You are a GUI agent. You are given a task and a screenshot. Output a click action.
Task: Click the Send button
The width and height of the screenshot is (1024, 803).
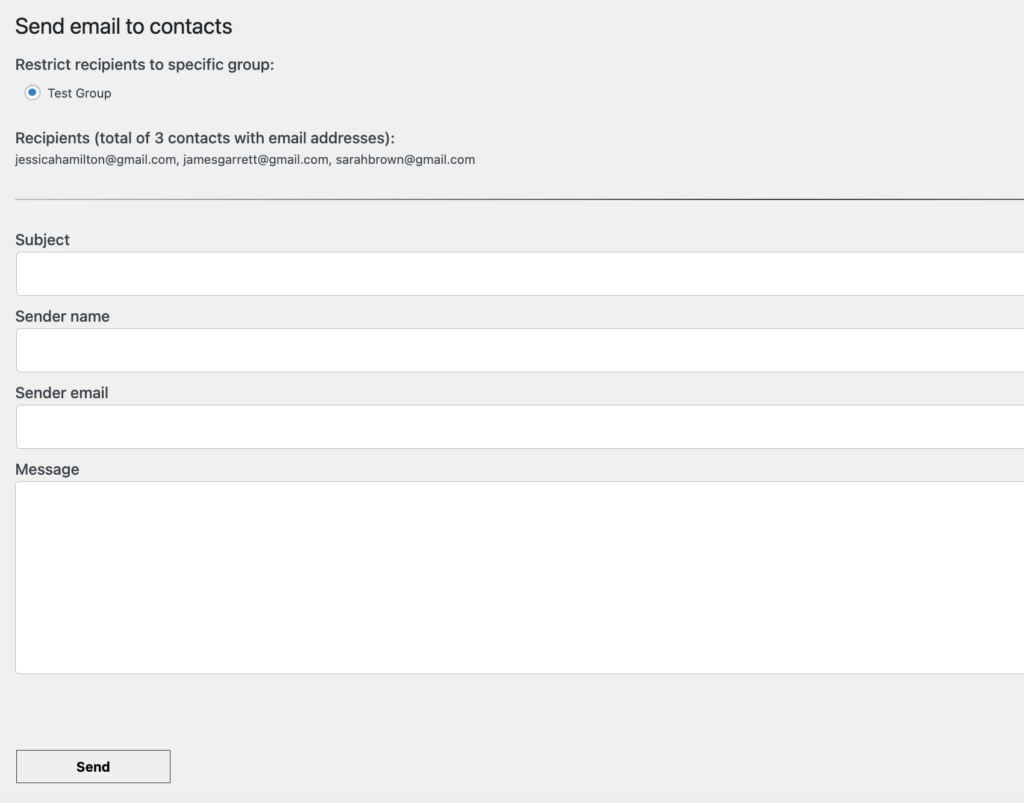[x=93, y=766]
